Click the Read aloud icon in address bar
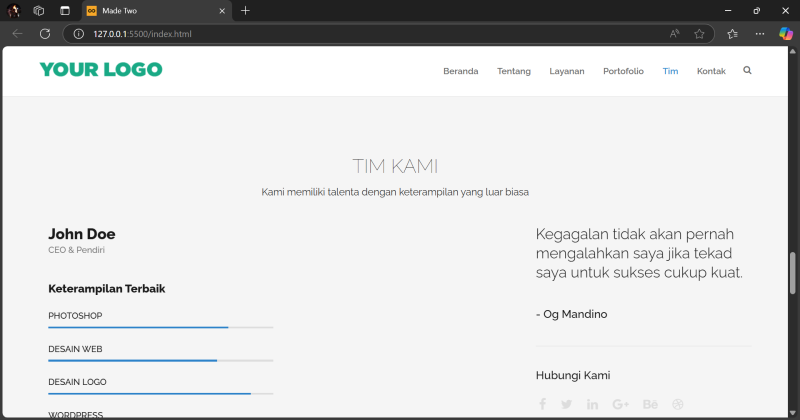 click(x=675, y=33)
